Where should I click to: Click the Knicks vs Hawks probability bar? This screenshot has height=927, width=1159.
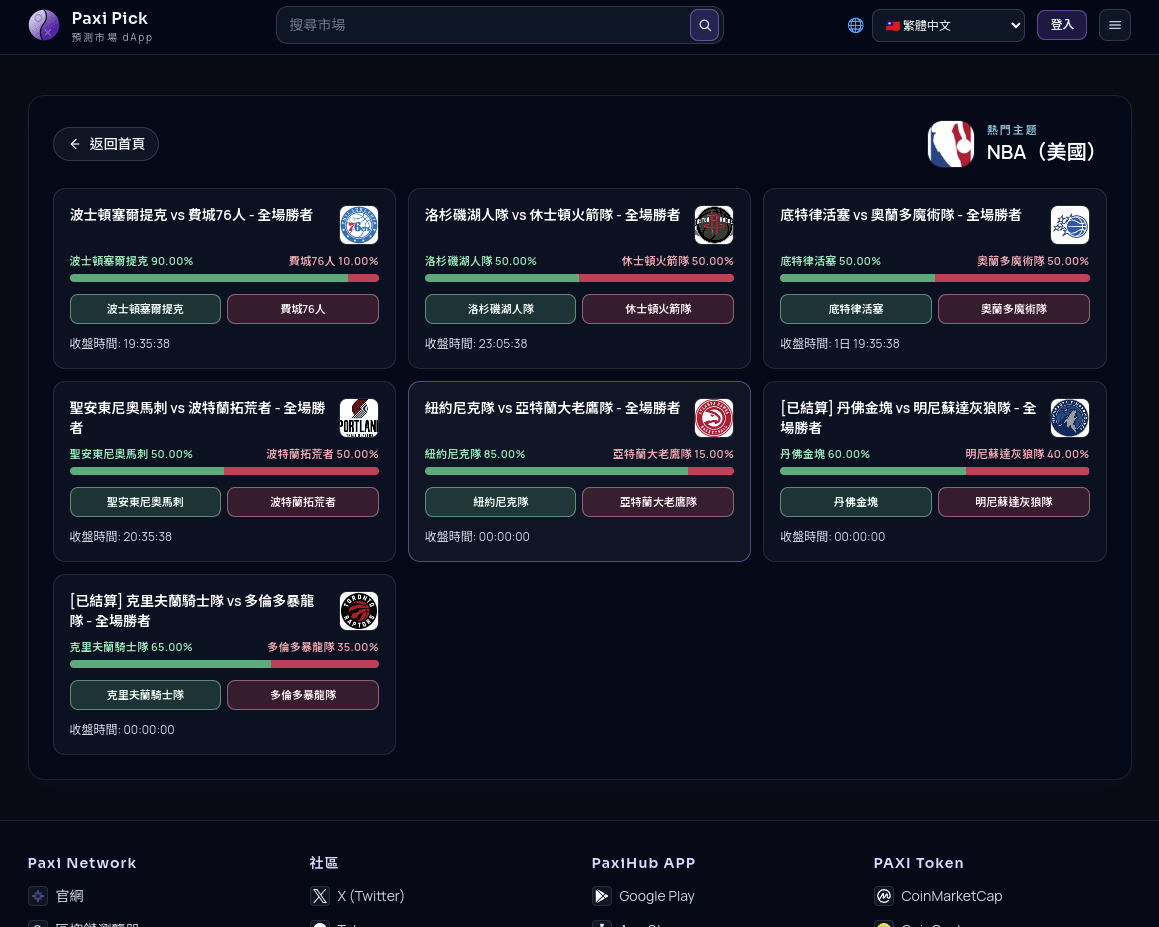(580, 471)
